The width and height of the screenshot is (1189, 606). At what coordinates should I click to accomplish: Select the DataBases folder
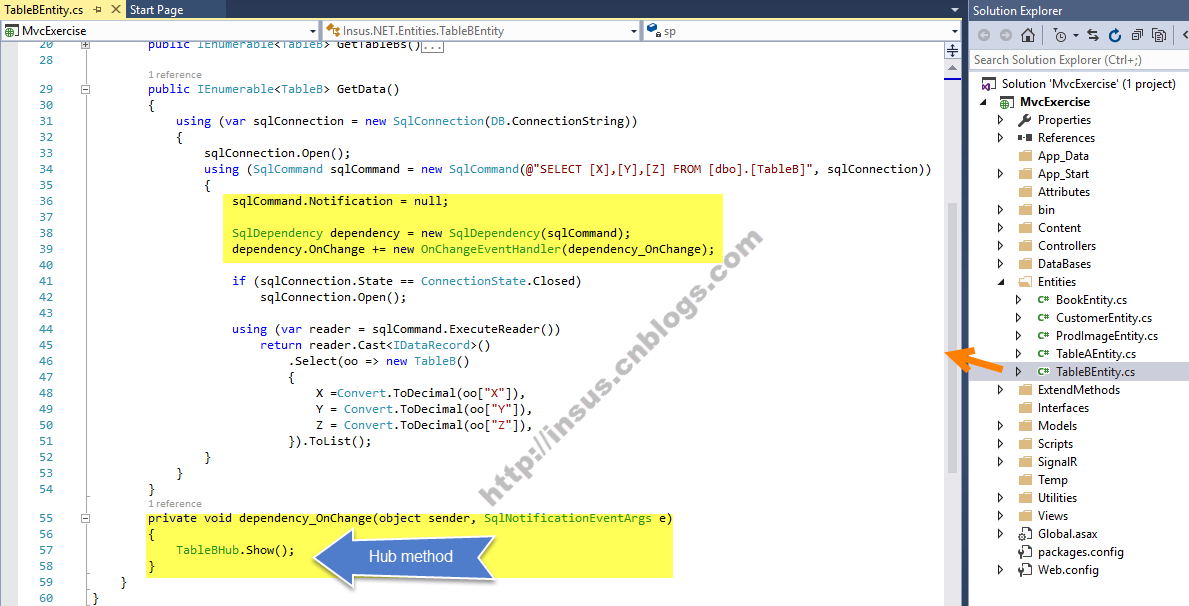pyautogui.click(x=1064, y=264)
